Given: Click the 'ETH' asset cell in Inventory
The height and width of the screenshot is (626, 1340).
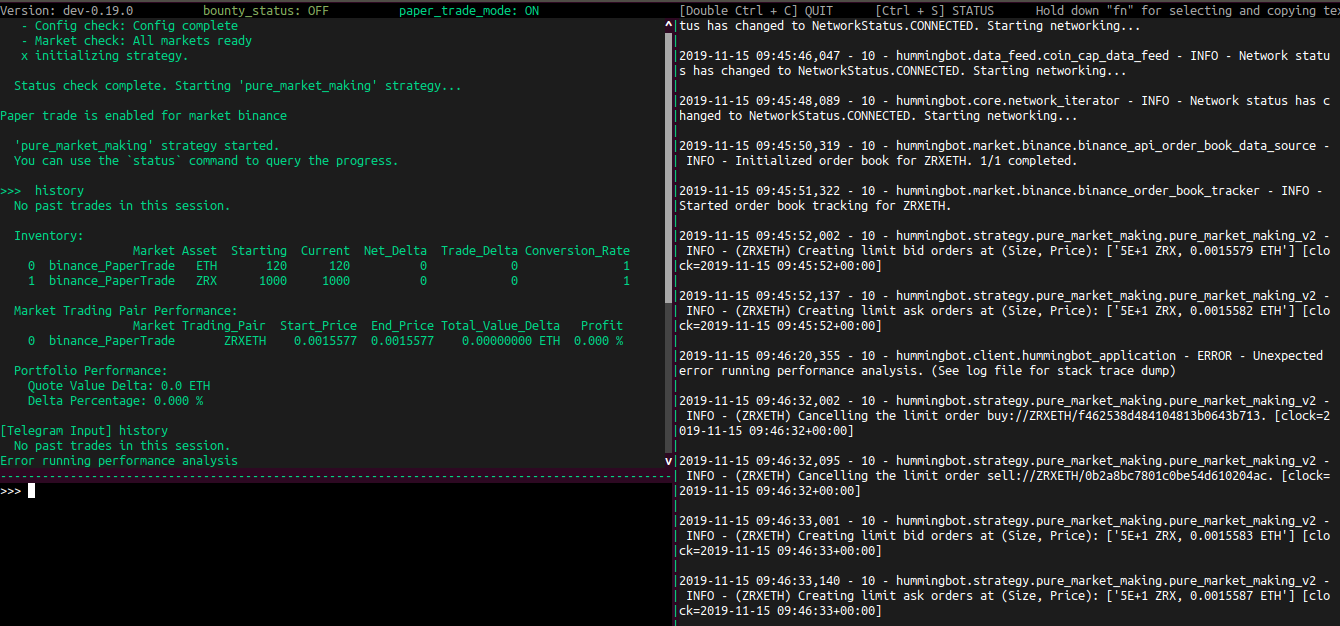Looking at the screenshot, I should (x=206, y=266).
